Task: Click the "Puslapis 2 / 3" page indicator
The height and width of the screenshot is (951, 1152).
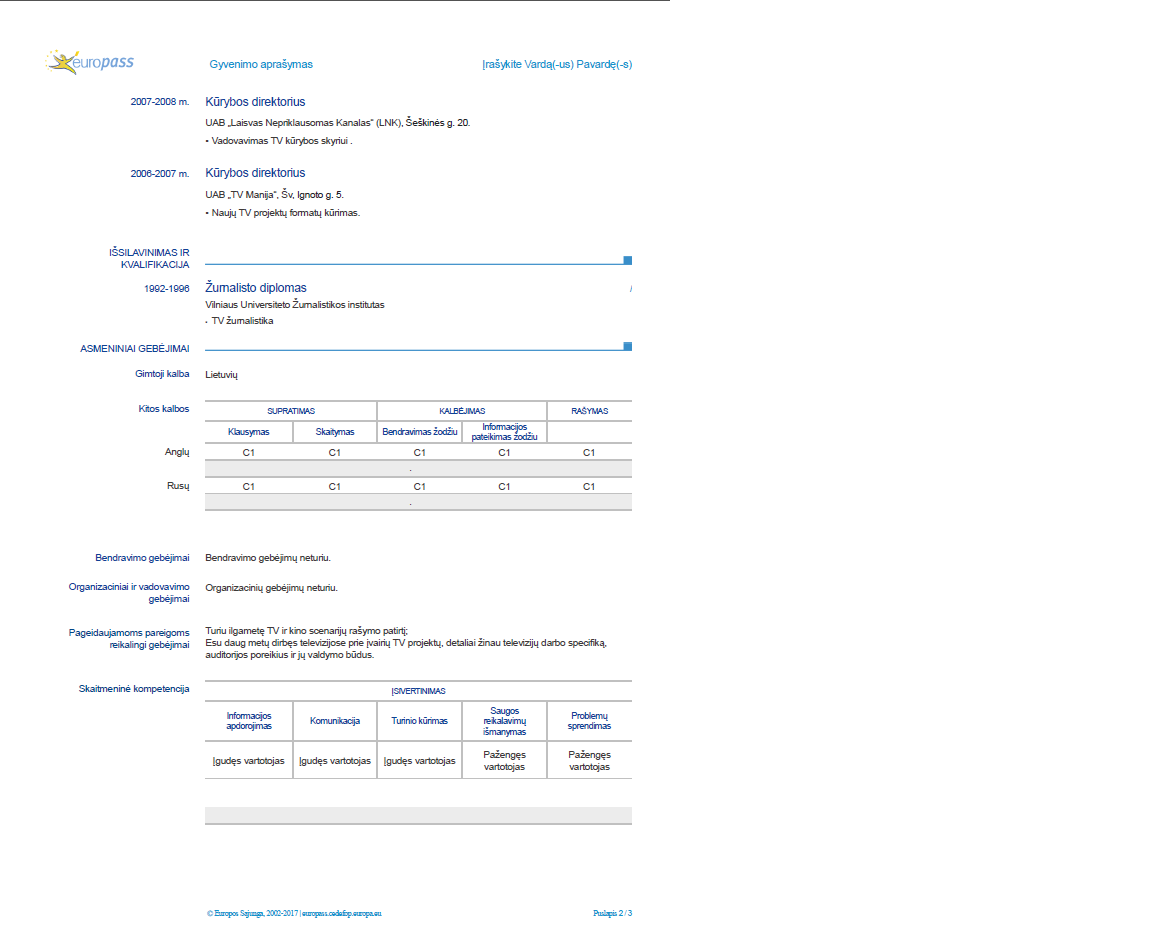Action: (x=612, y=913)
